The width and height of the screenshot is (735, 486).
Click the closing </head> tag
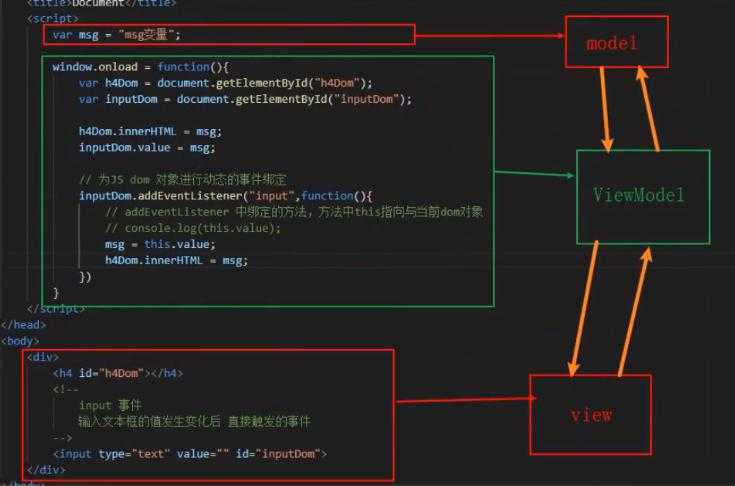(x=23, y=325)
